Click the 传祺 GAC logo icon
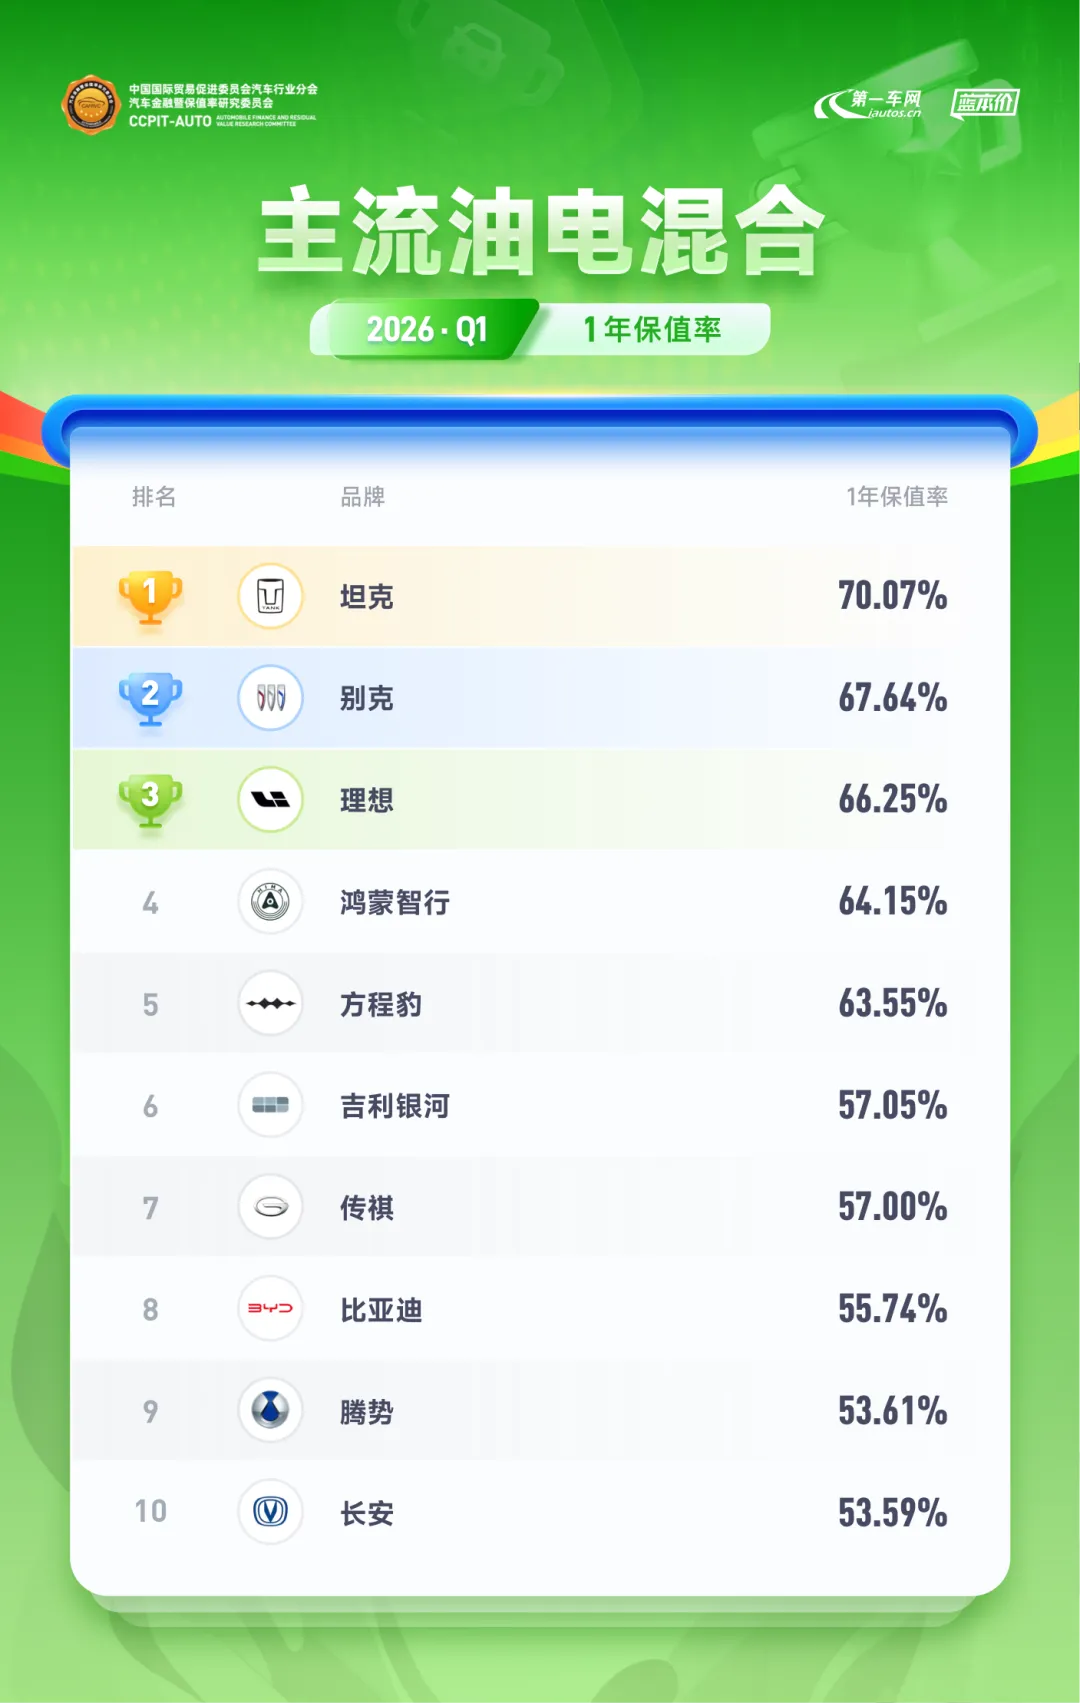1080x1703 pixels. click(270, 1207)
